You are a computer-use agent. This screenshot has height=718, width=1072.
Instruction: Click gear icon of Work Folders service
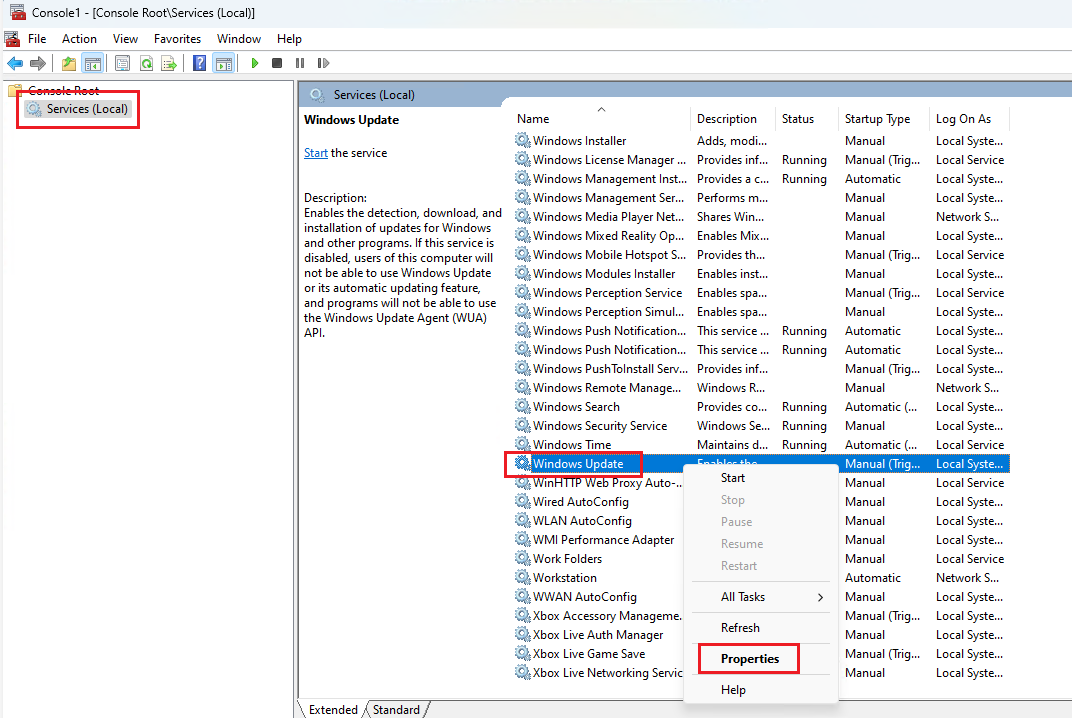tap(523, 559)
